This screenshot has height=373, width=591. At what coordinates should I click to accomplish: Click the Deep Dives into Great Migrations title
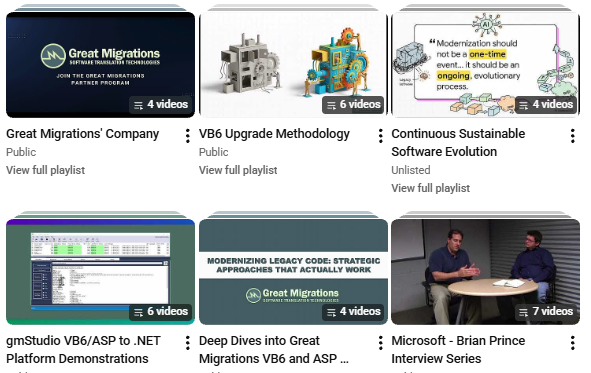click(x=274, y=350)
